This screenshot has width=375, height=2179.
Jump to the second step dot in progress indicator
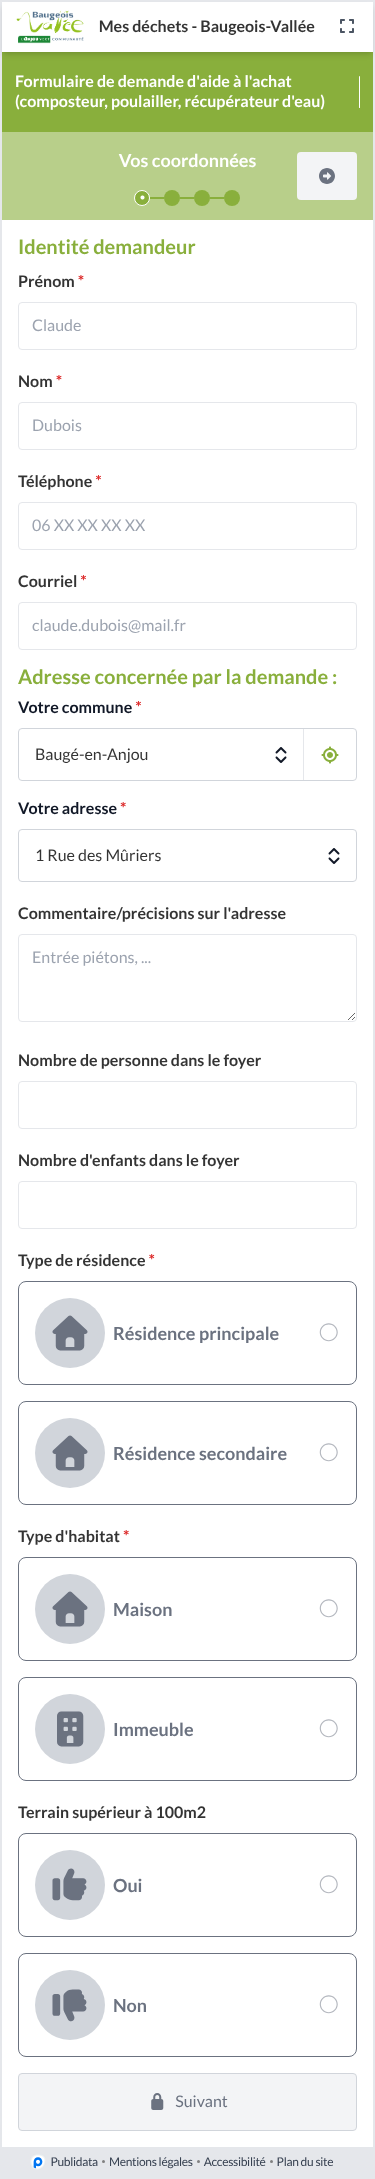[172, 198]
